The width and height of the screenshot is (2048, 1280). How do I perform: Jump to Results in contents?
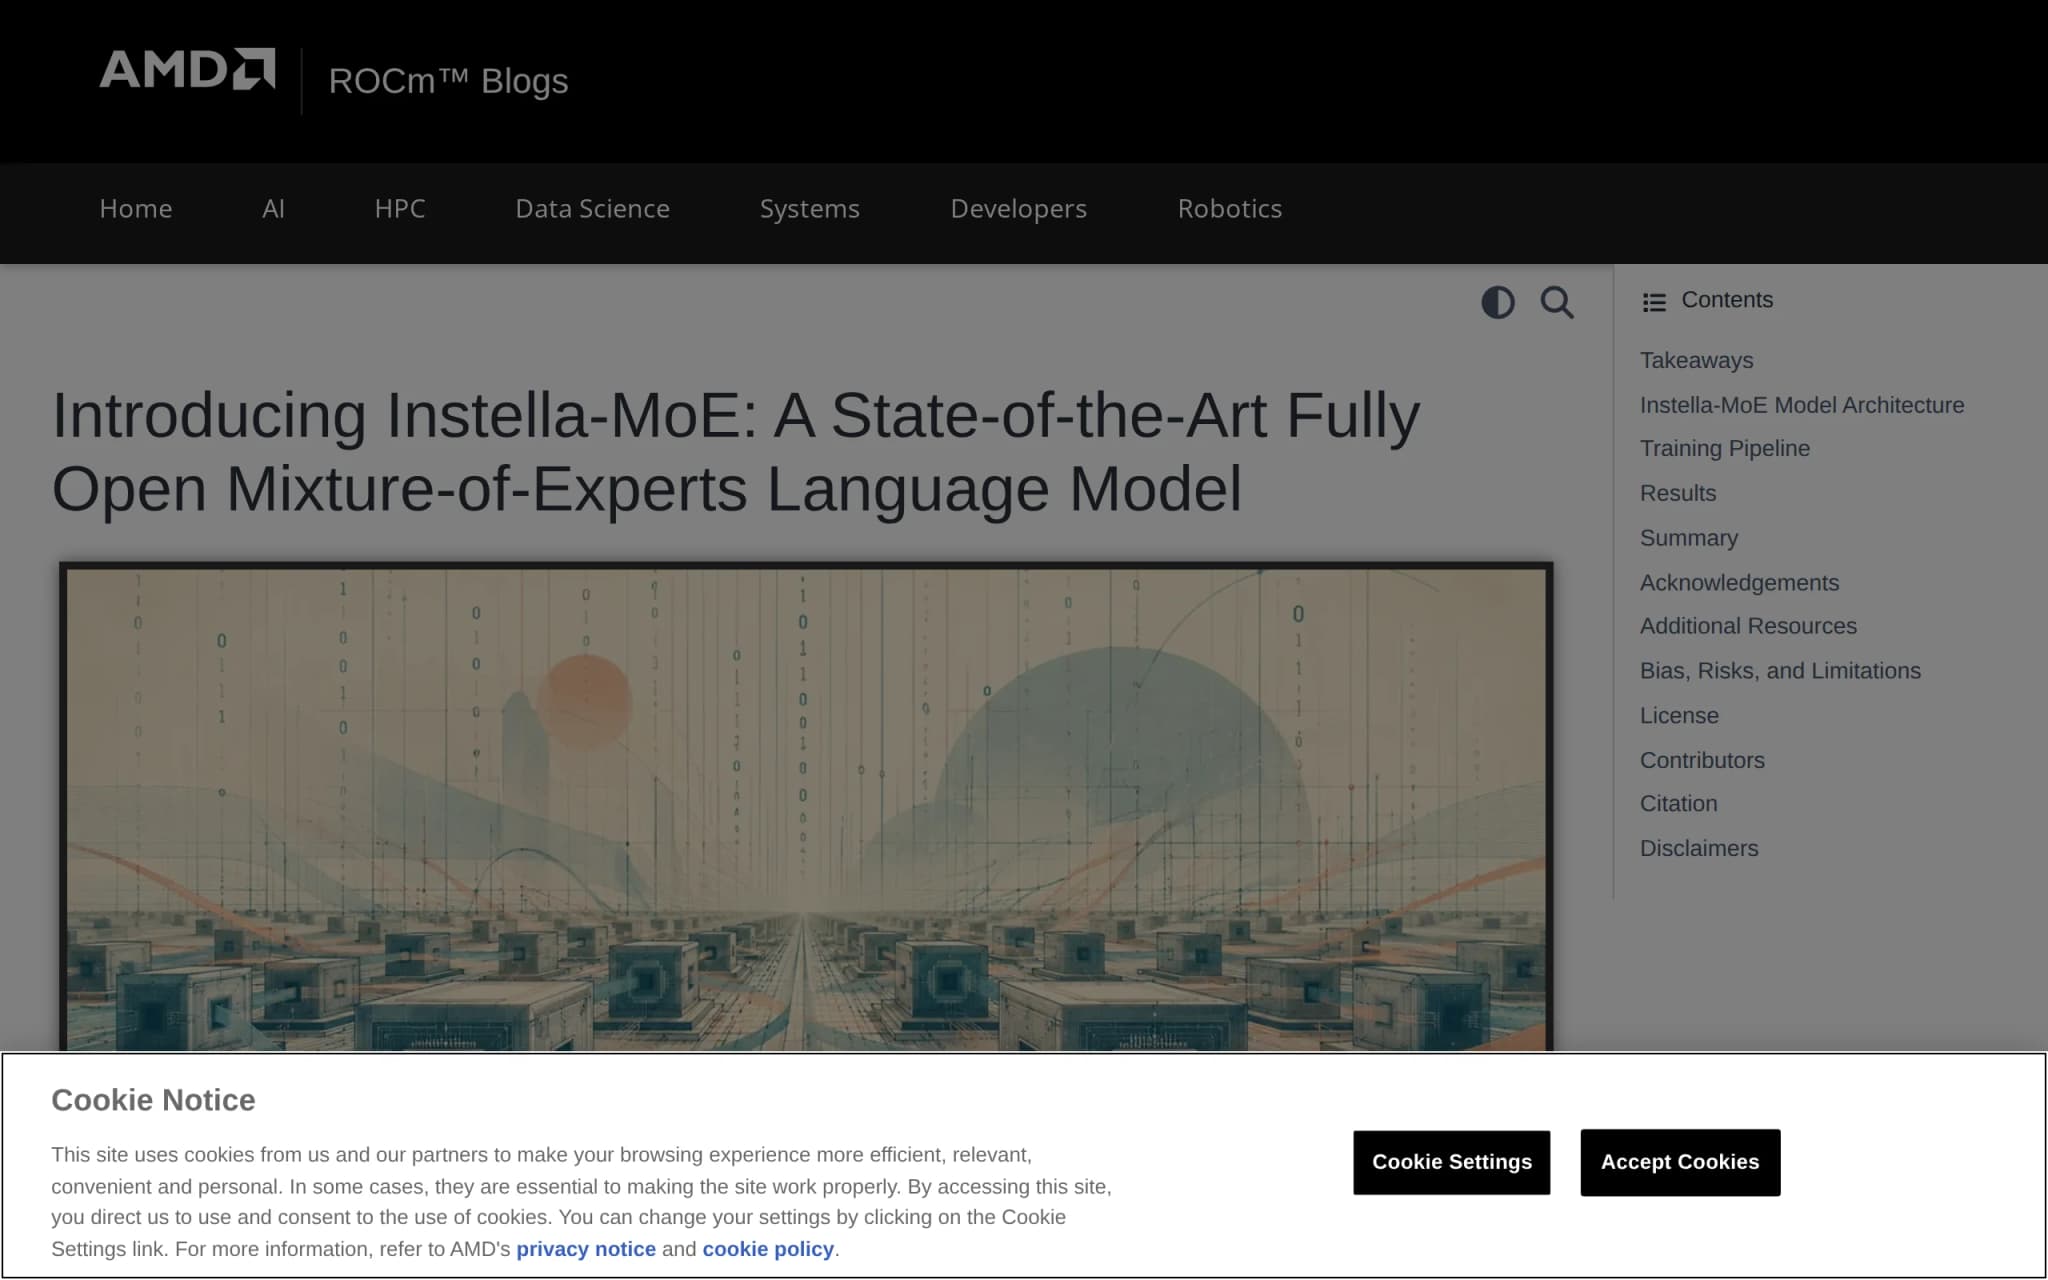click(x=1677, y=493)
